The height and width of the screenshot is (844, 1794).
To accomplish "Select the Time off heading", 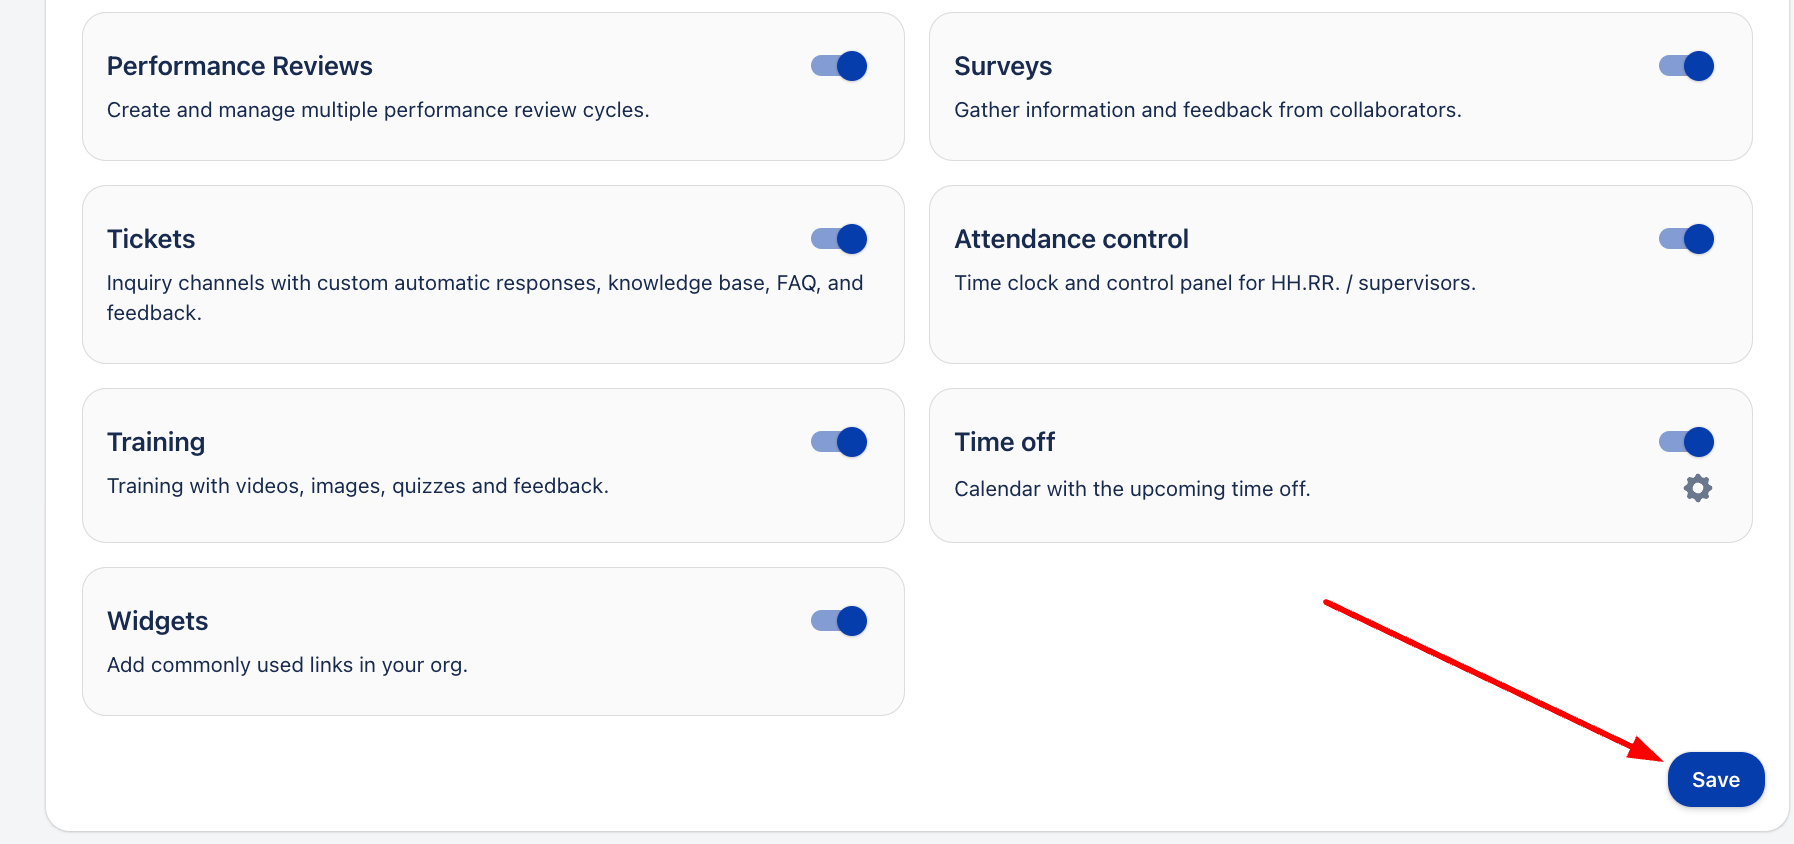I will point(1004,442).
